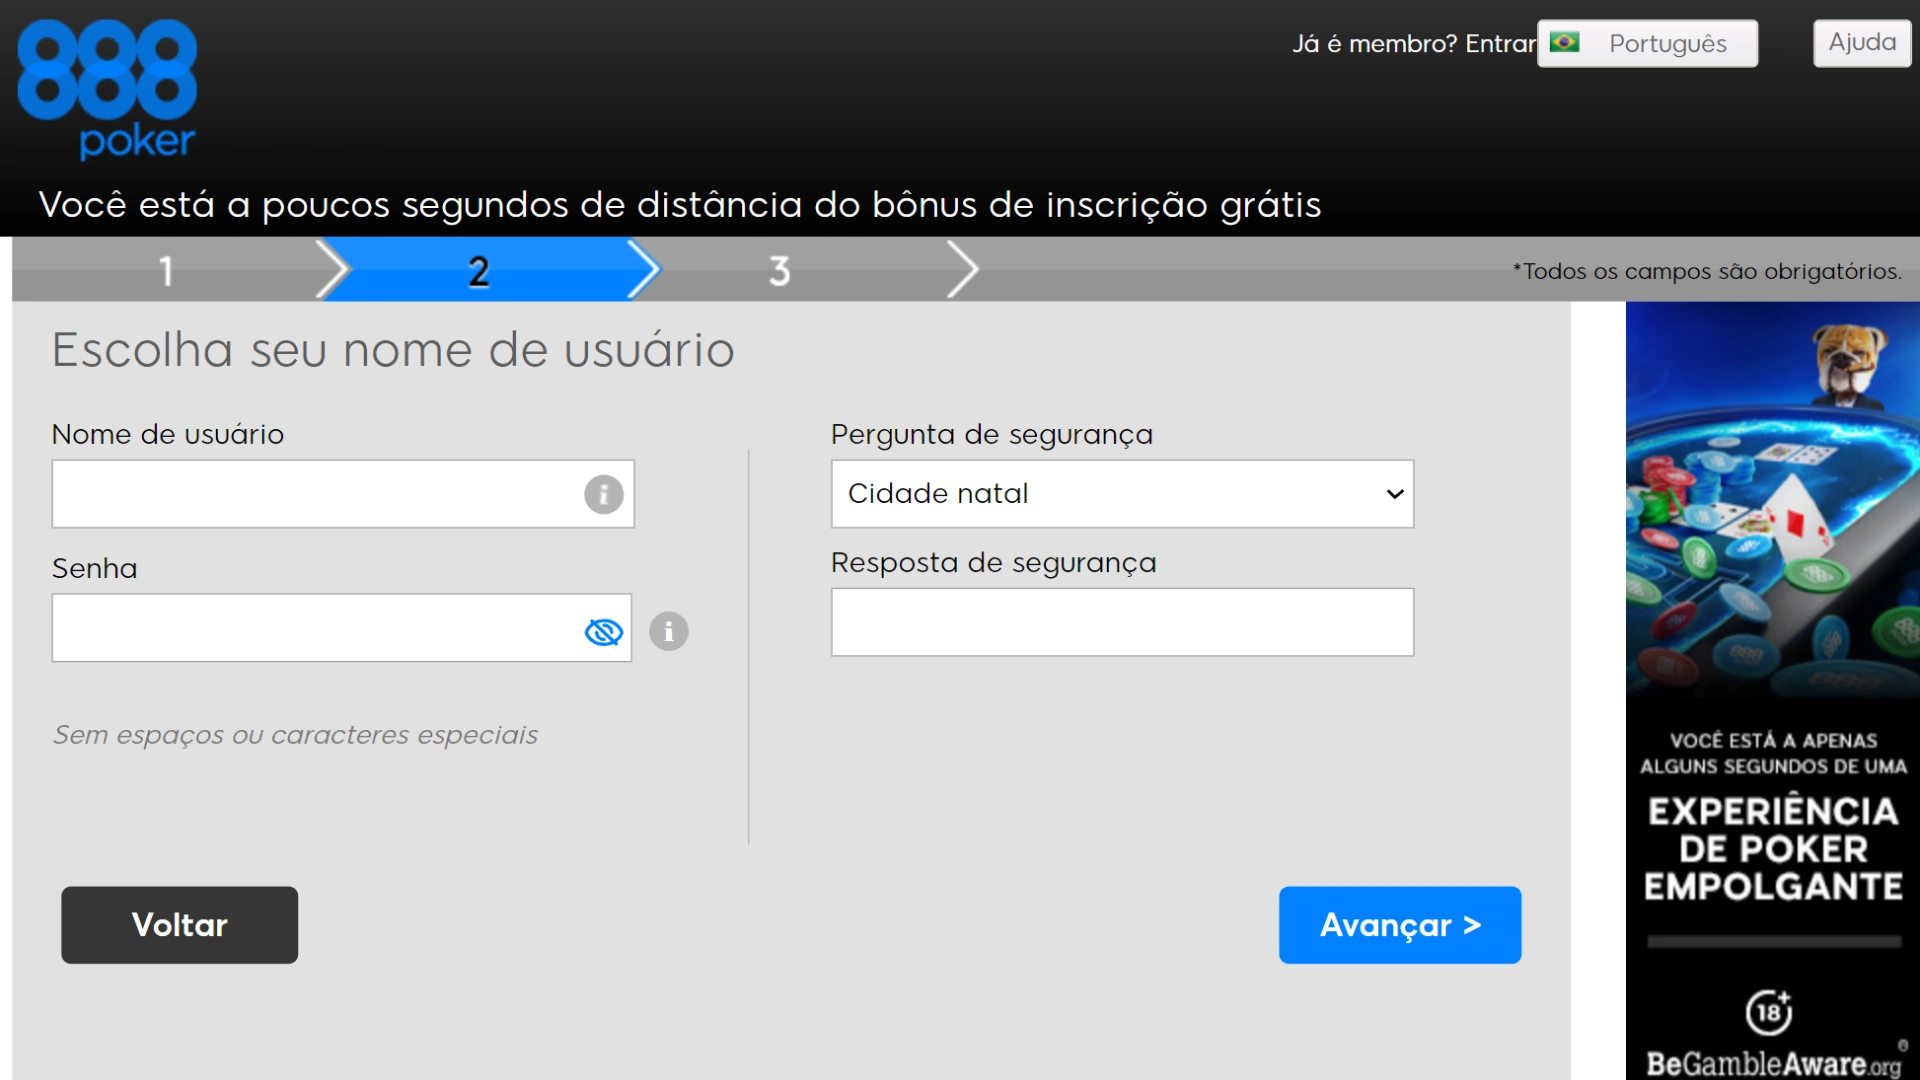Click the arrow after step 1

[x=332, y=268]
